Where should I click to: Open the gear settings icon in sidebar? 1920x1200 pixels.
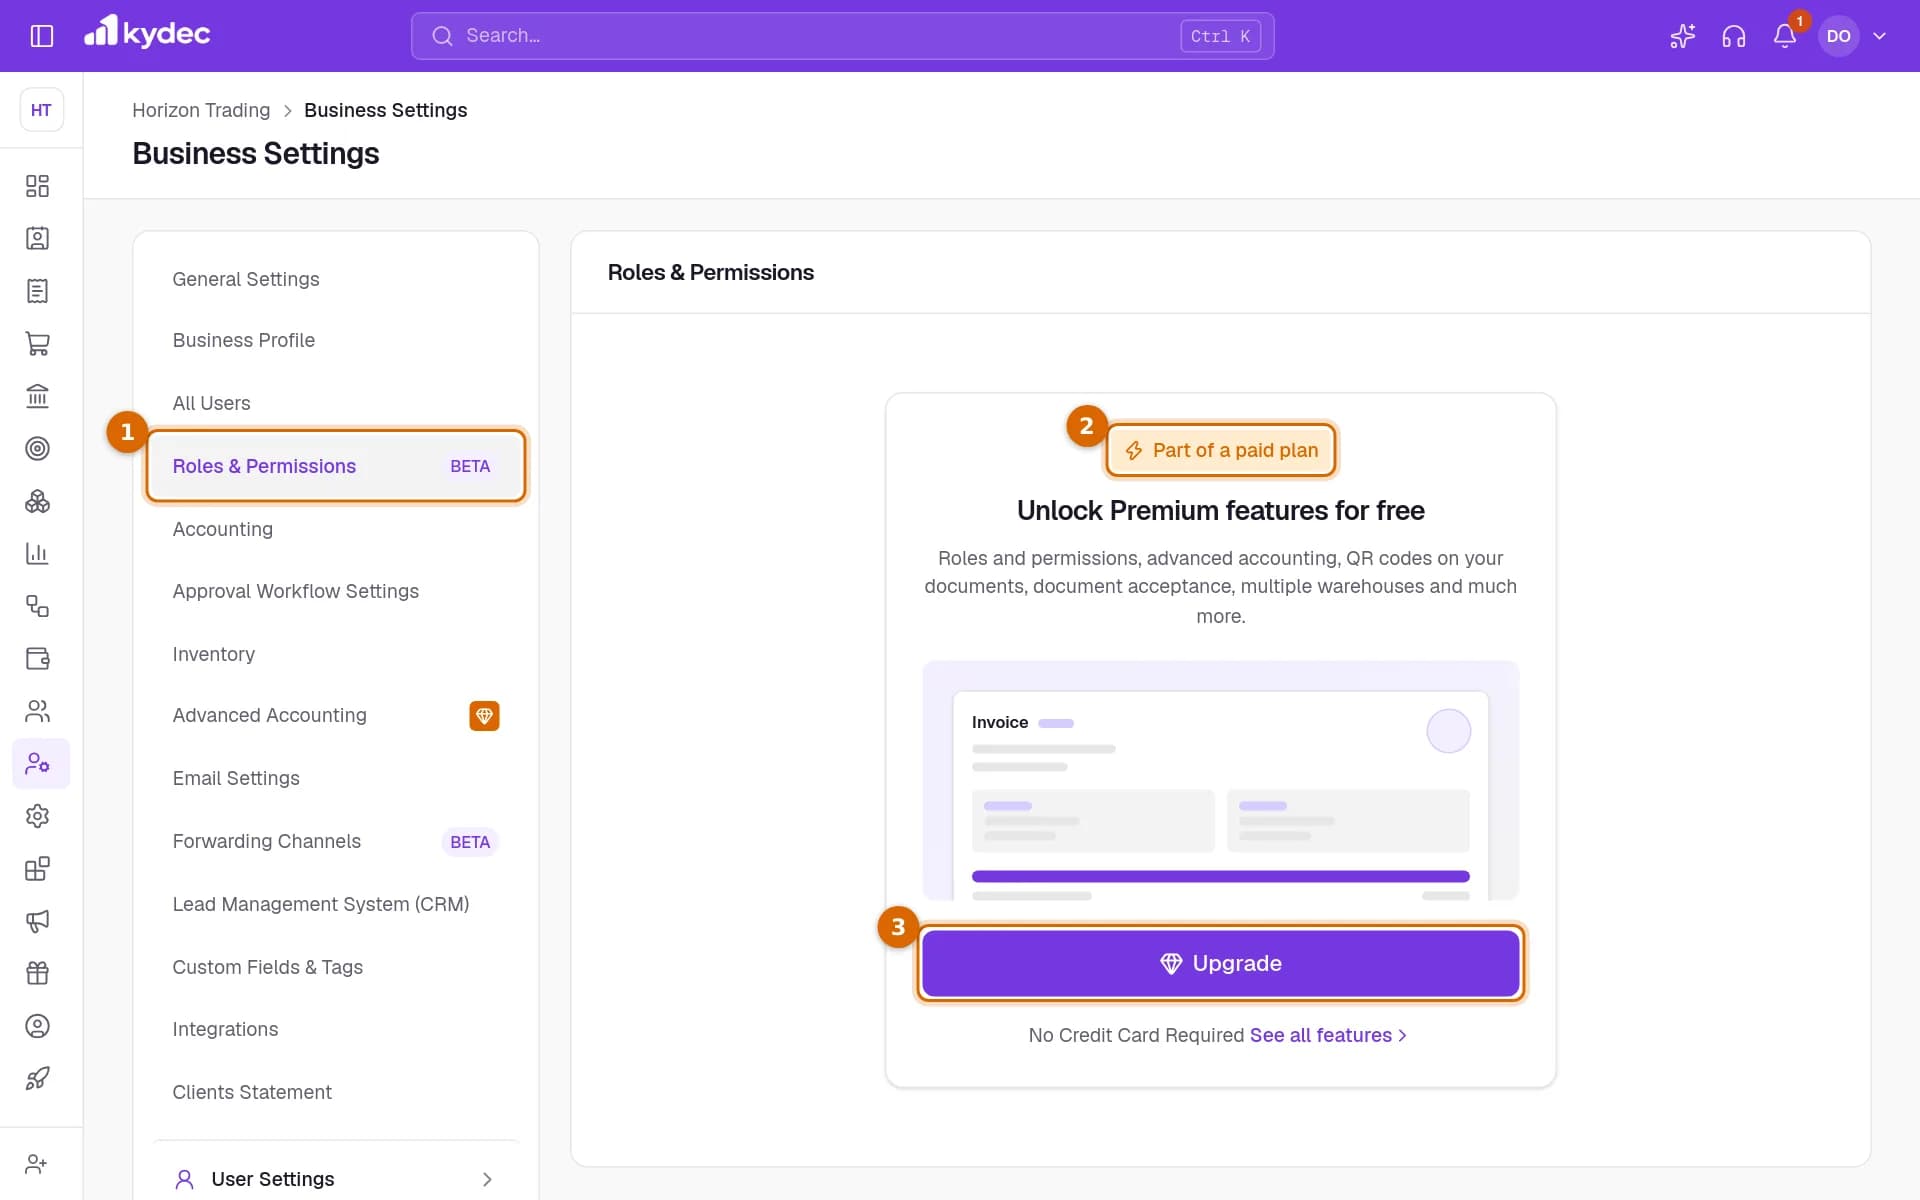click(37, 816)
